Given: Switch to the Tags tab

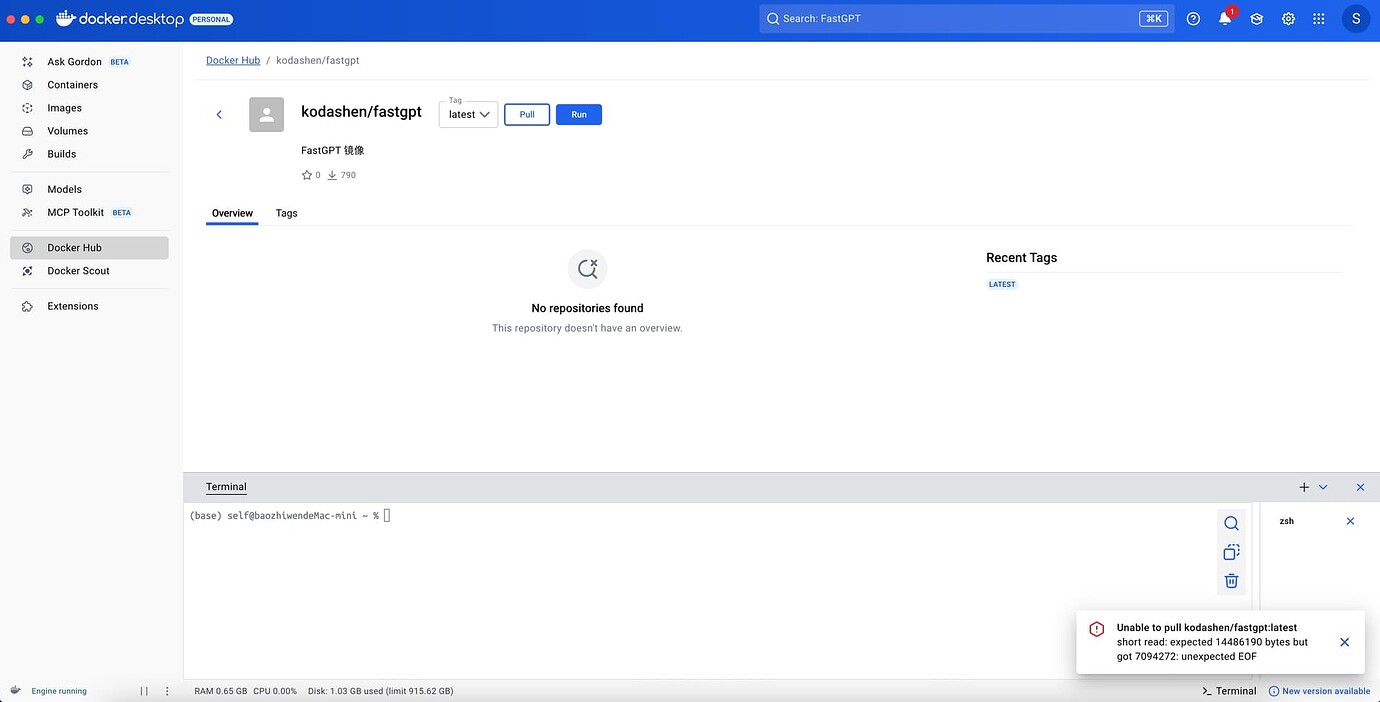Looking at the screenshot, I should (286, 213).
